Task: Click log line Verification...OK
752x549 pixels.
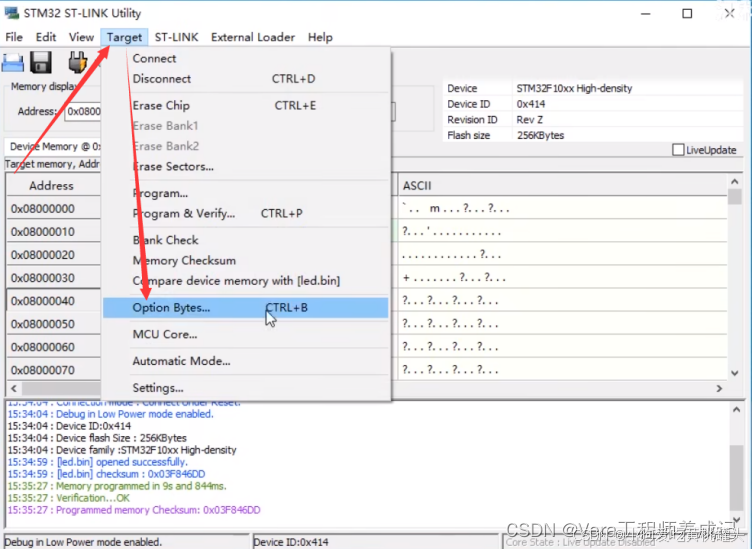Action: click(x=69, y=498)
